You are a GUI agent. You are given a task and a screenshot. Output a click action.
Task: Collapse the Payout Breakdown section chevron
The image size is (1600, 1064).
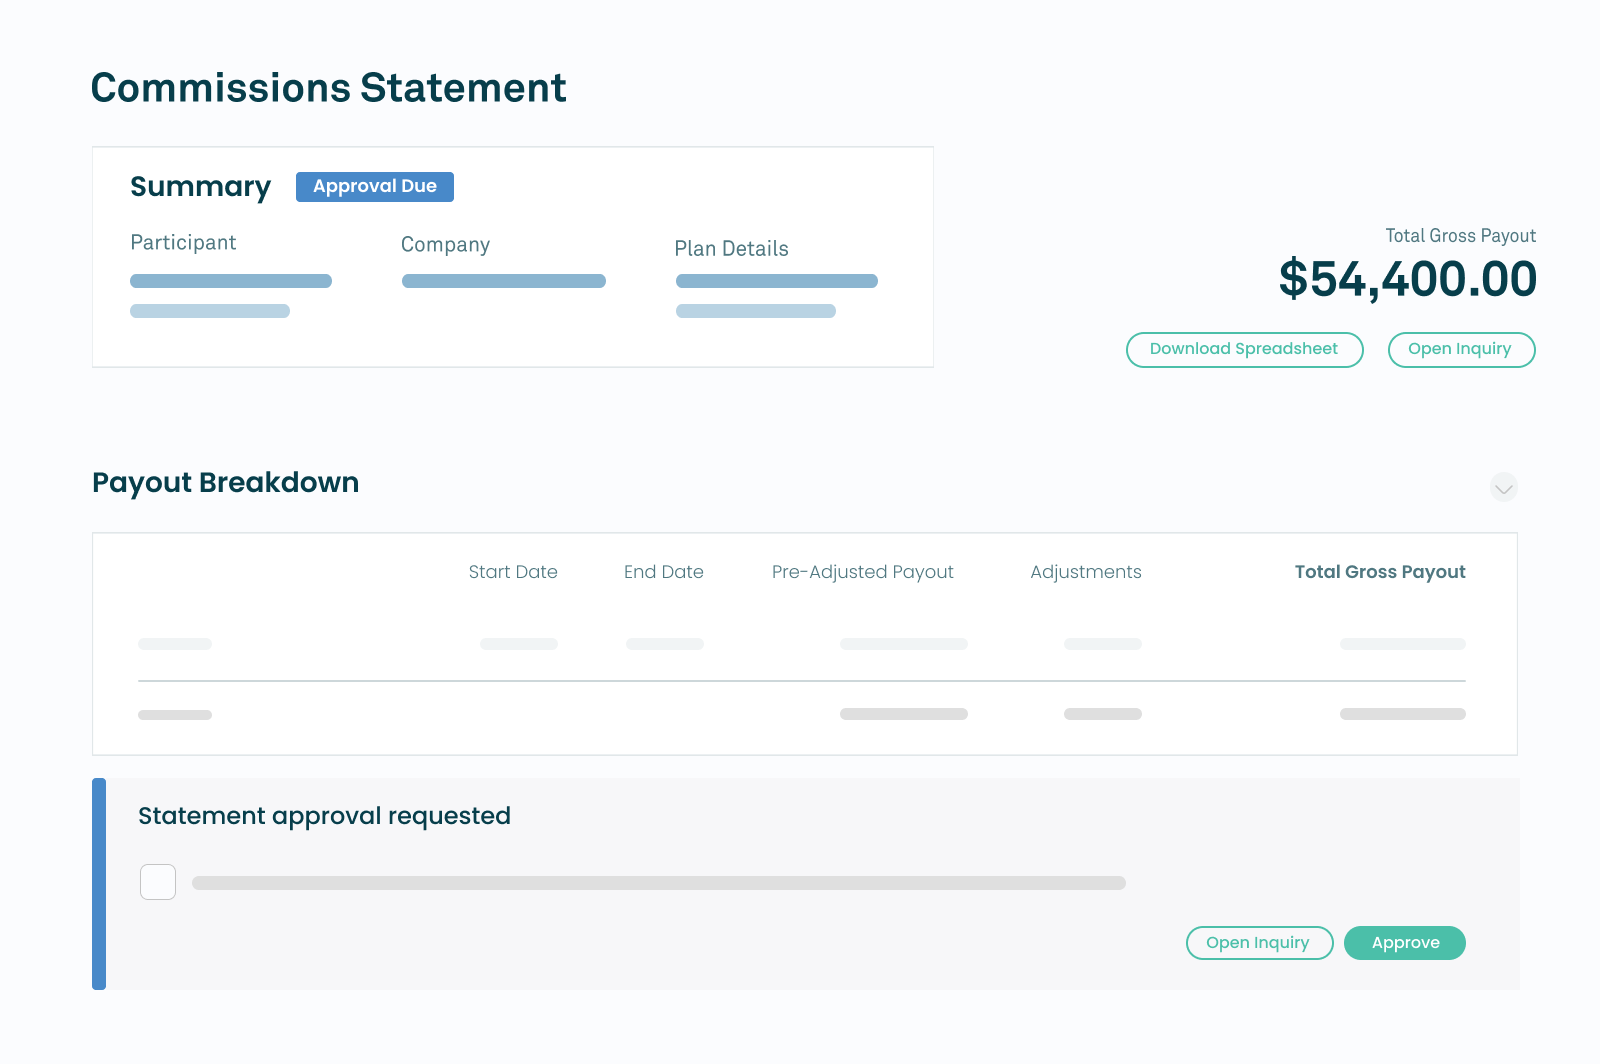[x=1503, y=488]
